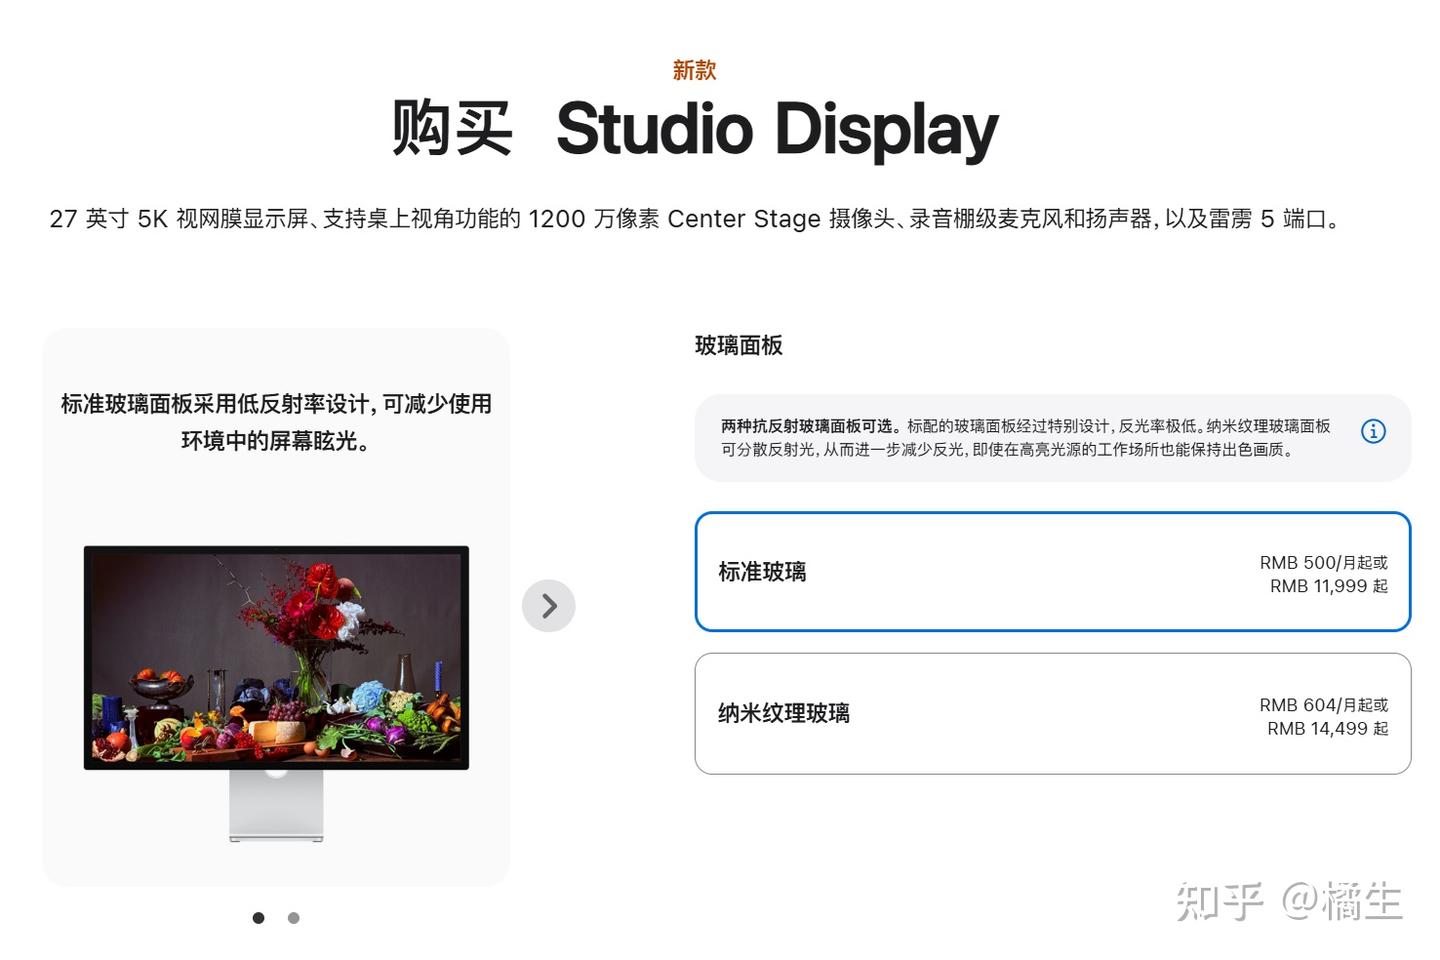Click the 新款 label above the title

click(695, 70)
